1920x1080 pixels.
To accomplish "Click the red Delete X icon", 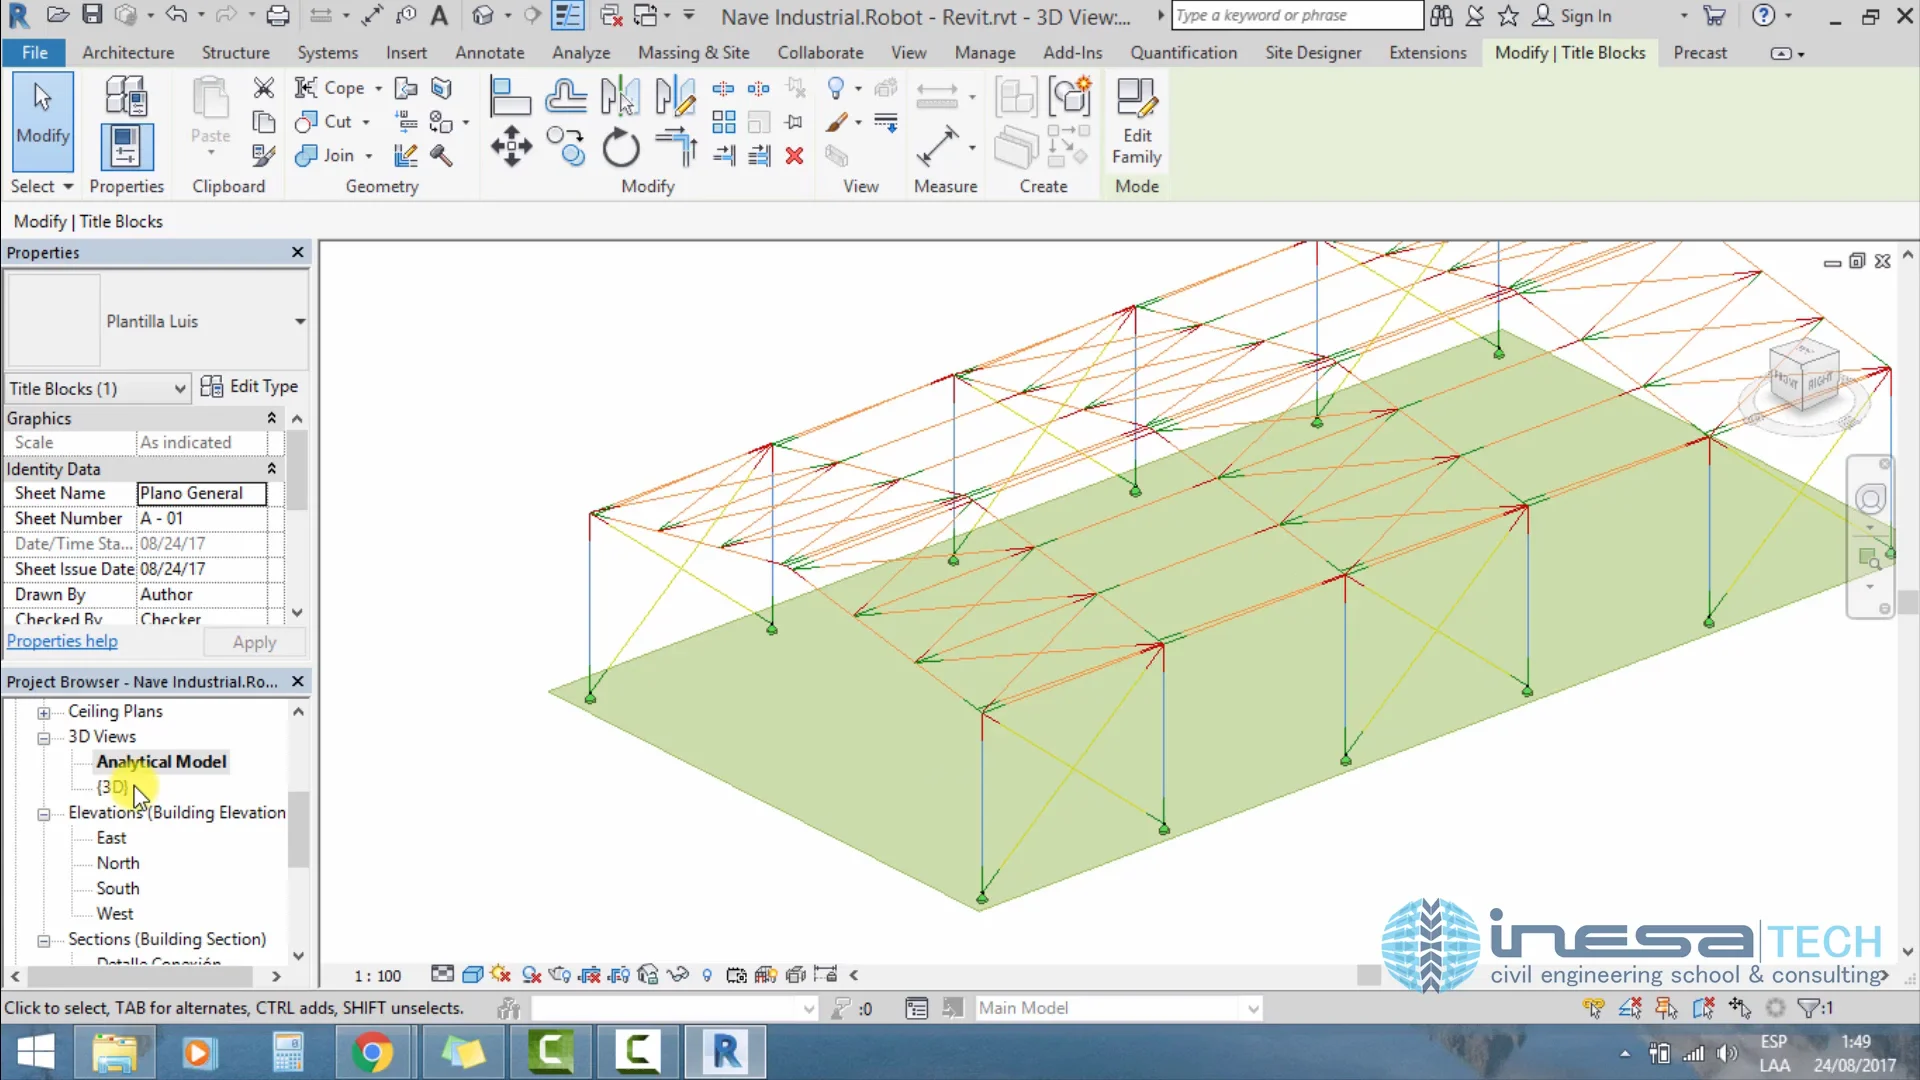I will tap(794, 156).
